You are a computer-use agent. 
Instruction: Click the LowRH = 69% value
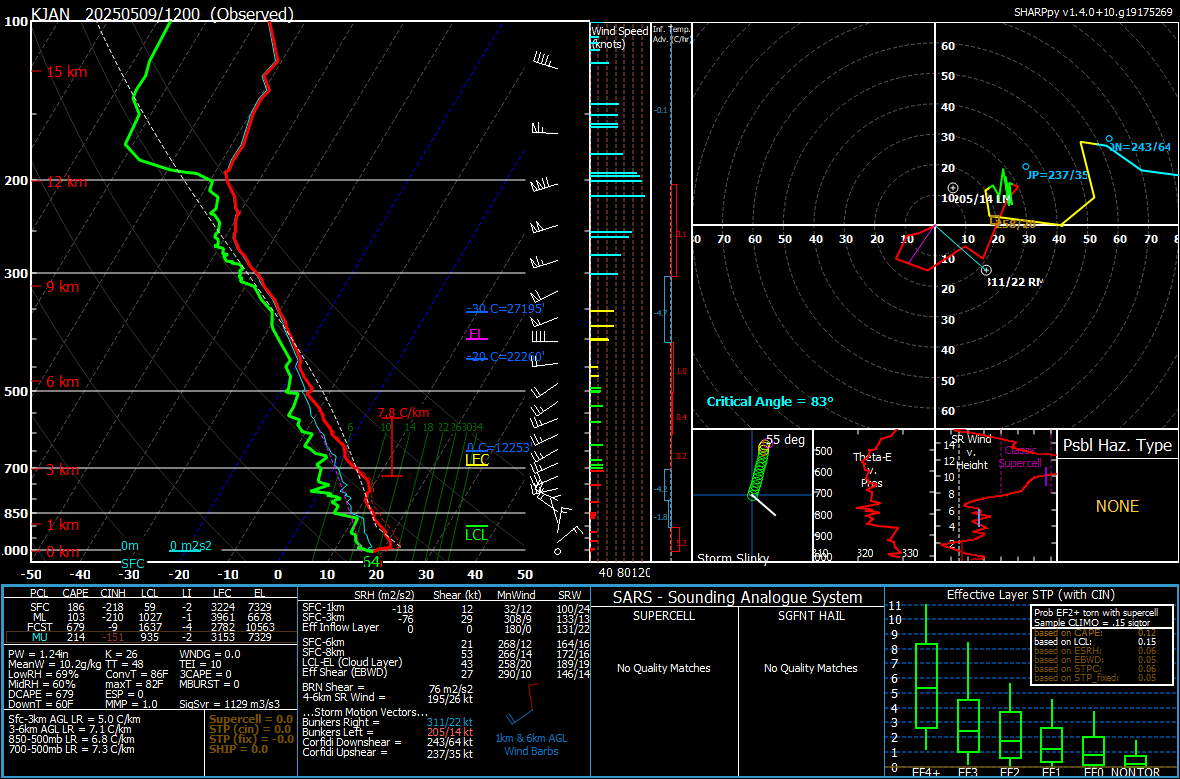click(x=43, y=674)
